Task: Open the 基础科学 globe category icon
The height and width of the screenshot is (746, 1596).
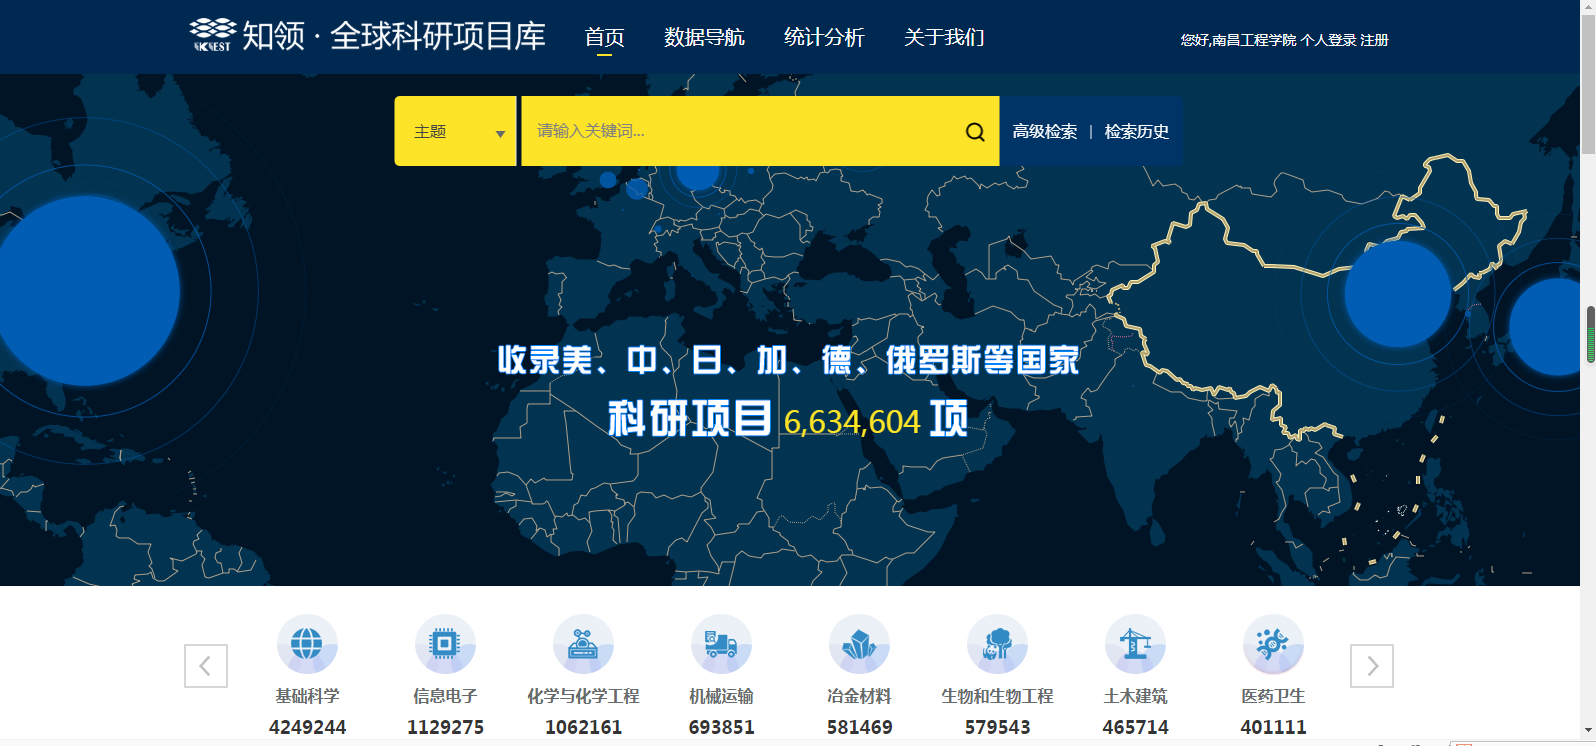Action: [307, 644]
